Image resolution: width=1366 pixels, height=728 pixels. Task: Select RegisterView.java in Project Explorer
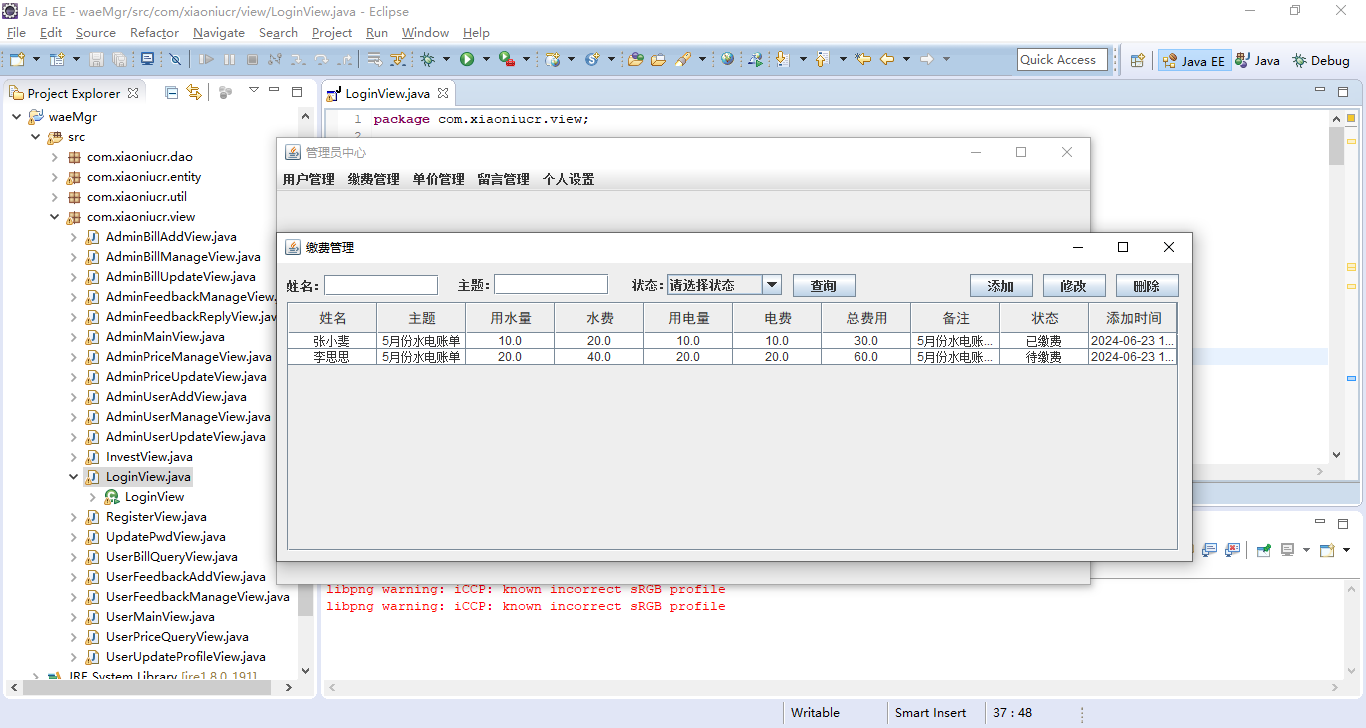pos(156,517)
